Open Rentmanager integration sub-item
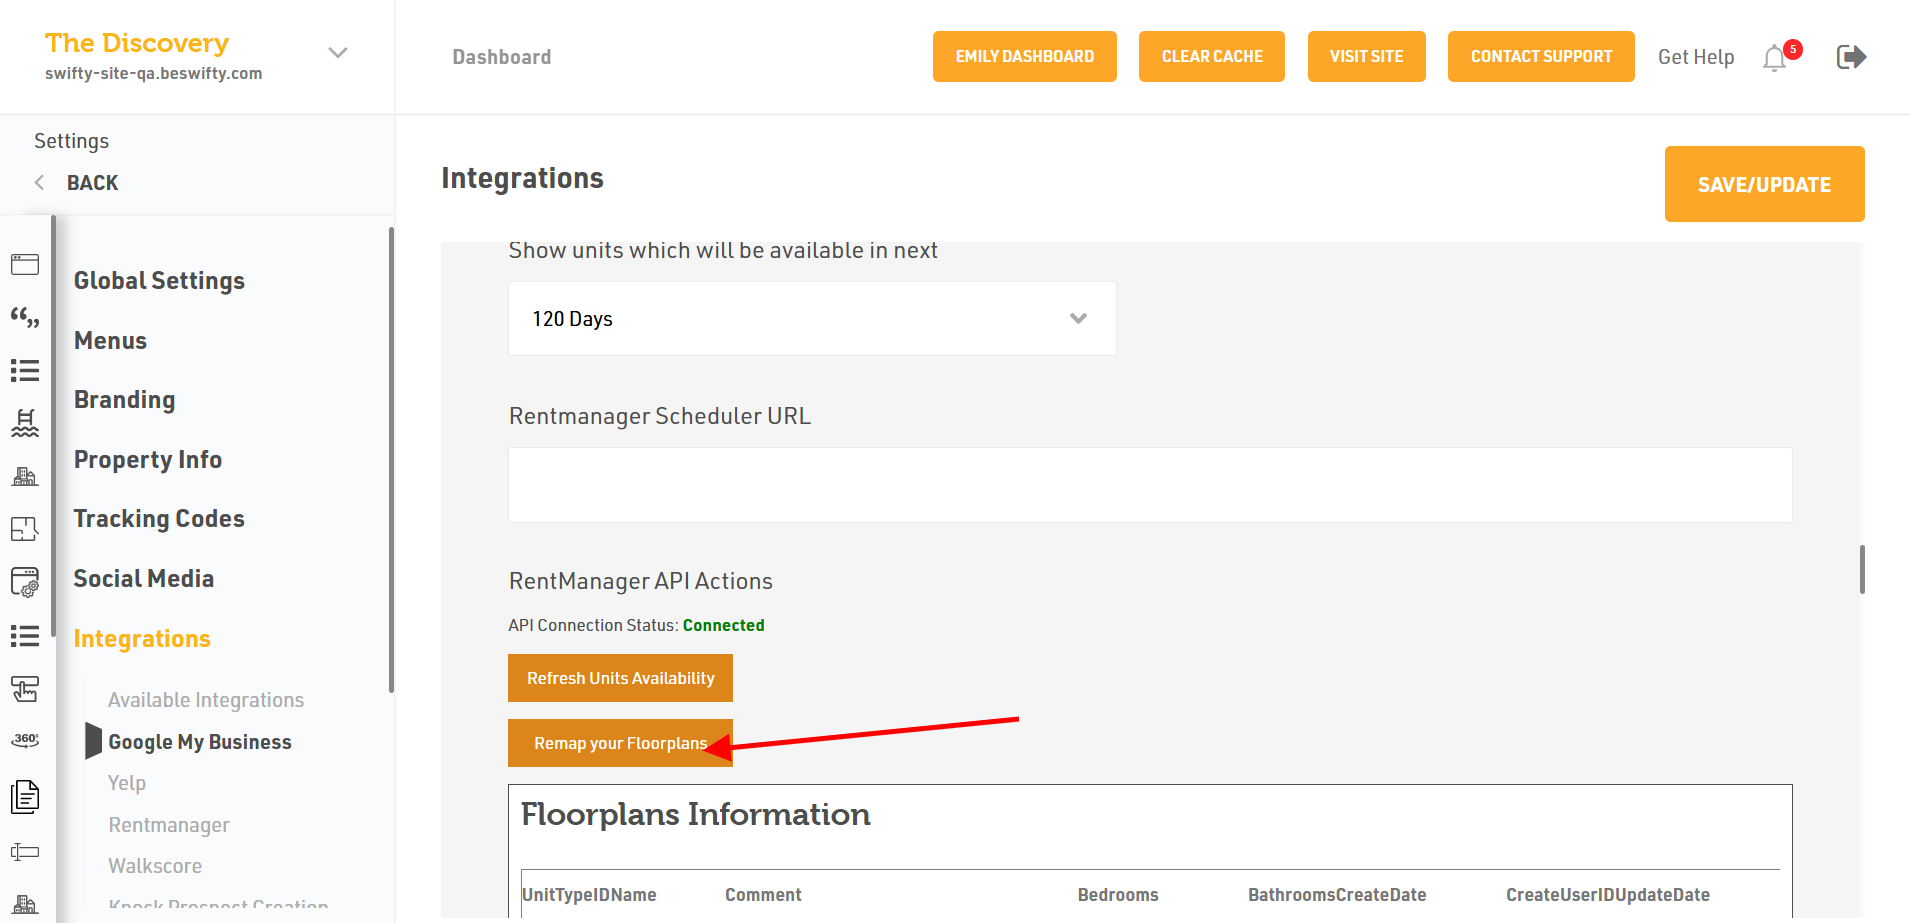Image resolution: width=1910 pixels, height=923 pixels. 169,825
